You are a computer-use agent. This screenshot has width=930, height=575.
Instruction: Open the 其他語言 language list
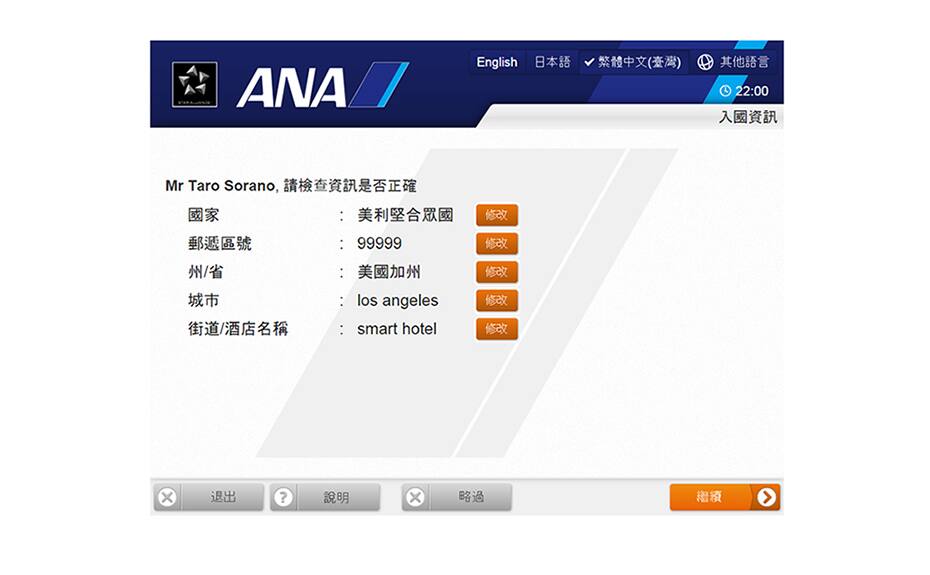click(745, 62)
